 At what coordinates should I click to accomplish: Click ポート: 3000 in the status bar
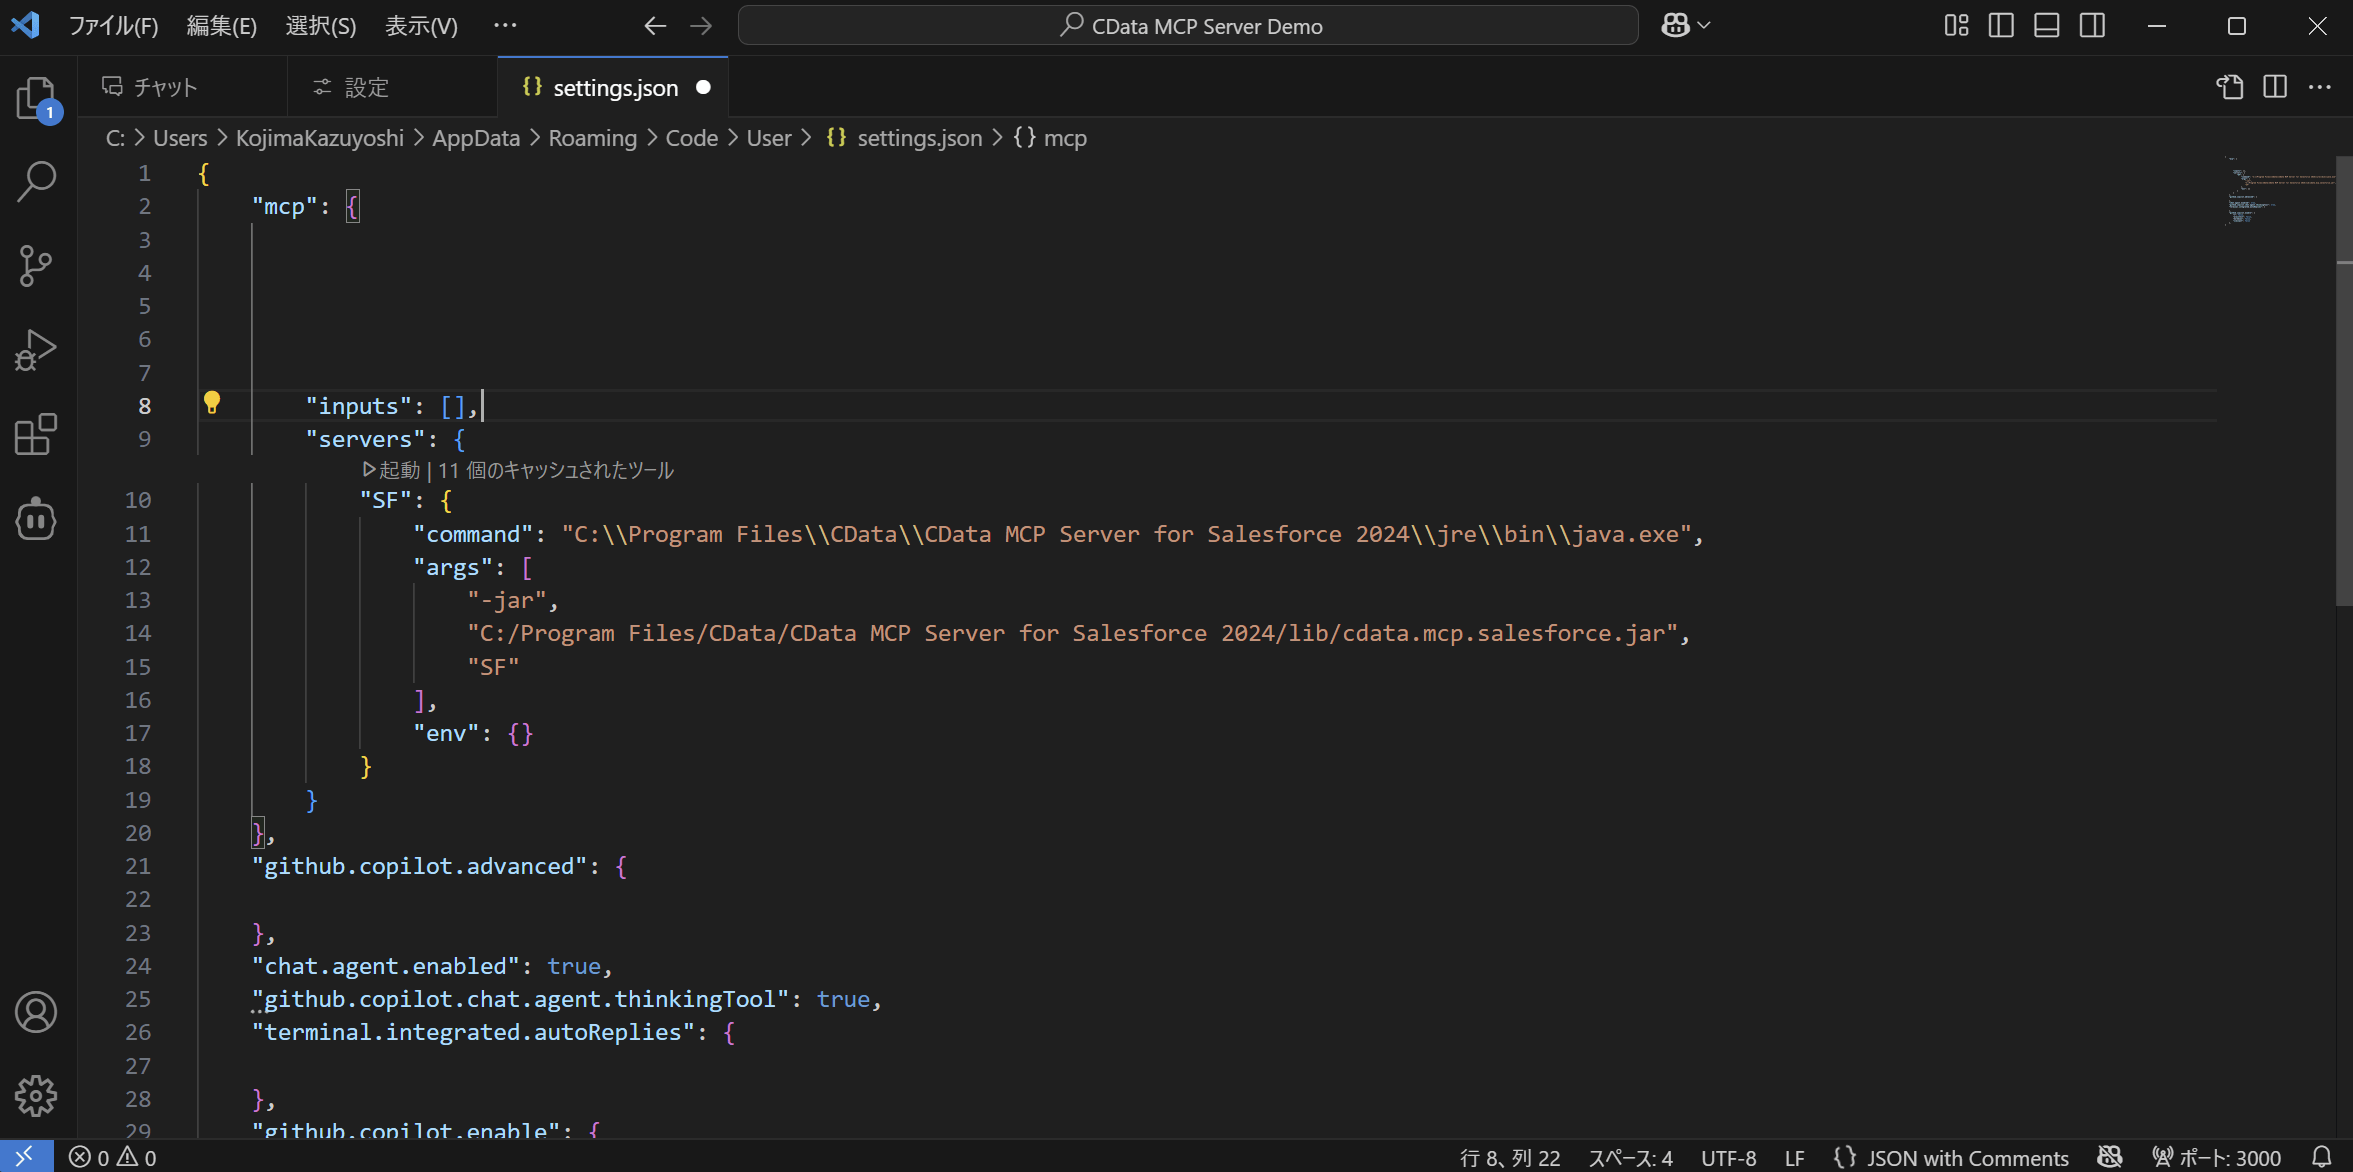pyautogui.click(x=2216, y=1156)
